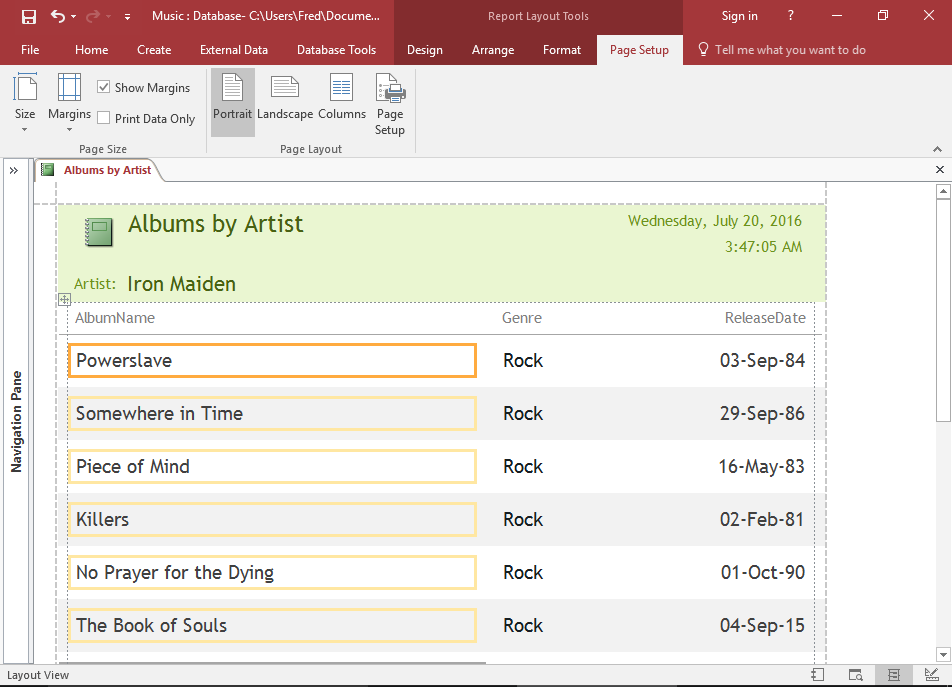Select the release date 03-Sep-84

point(762,360)
